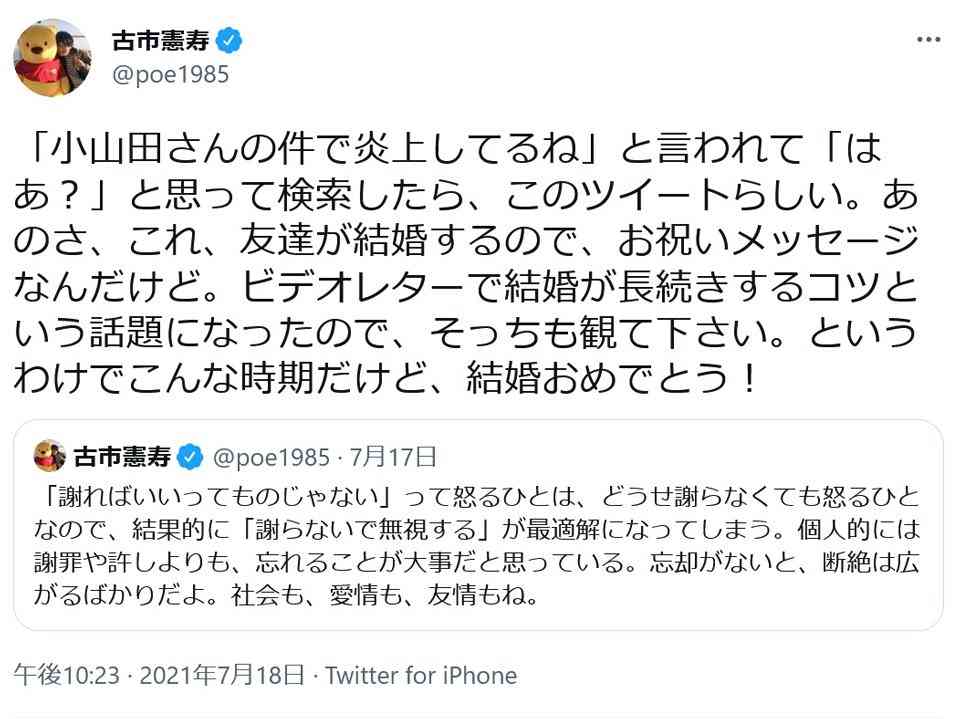Open the @poe1985 handle below the top name
The height and width of the screenshot is (719, 960).
pos(170,76)
